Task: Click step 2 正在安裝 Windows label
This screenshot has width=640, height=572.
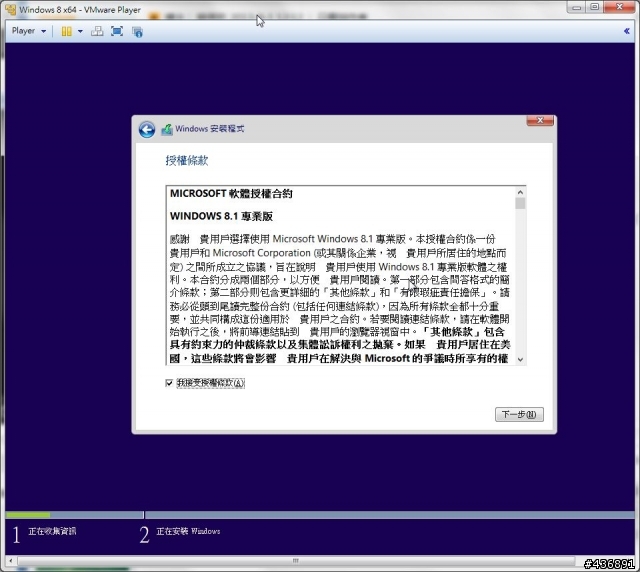Action: click(x=188, y=531)
